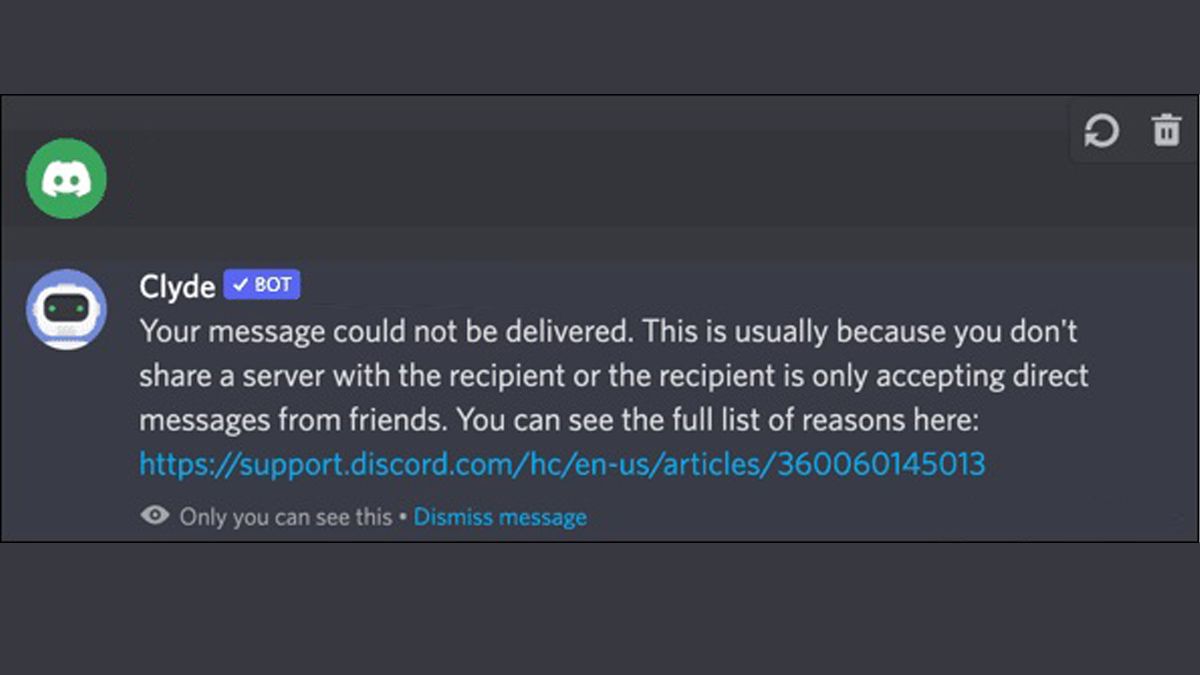Click the failed message text body

coord(600,375)
